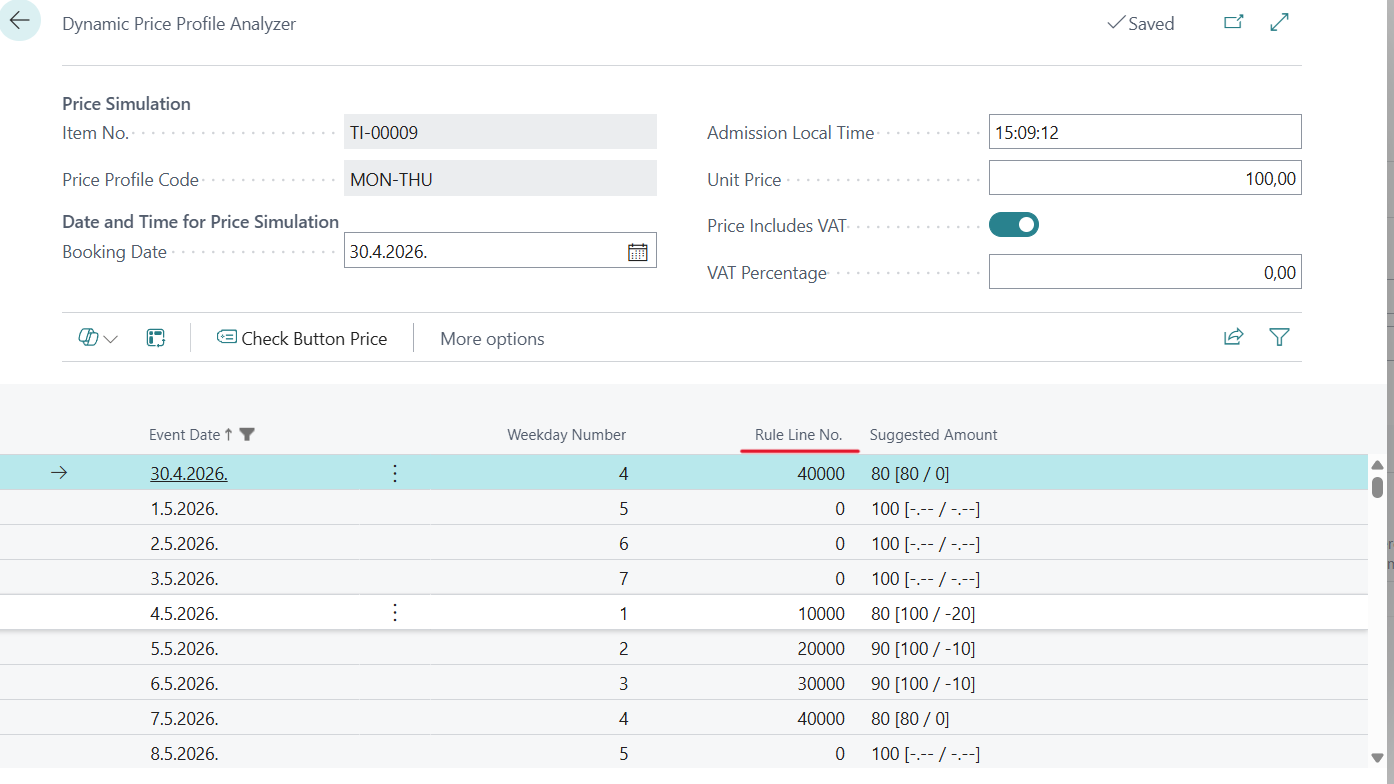Expand the page to full screen
The image size is (1394, 784).
point(1279,22)
